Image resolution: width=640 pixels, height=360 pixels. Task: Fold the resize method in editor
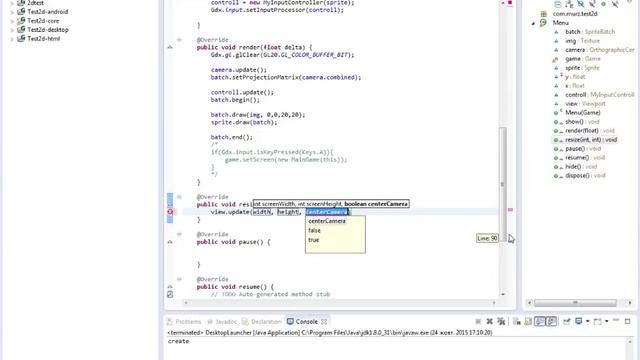(179, 197)
